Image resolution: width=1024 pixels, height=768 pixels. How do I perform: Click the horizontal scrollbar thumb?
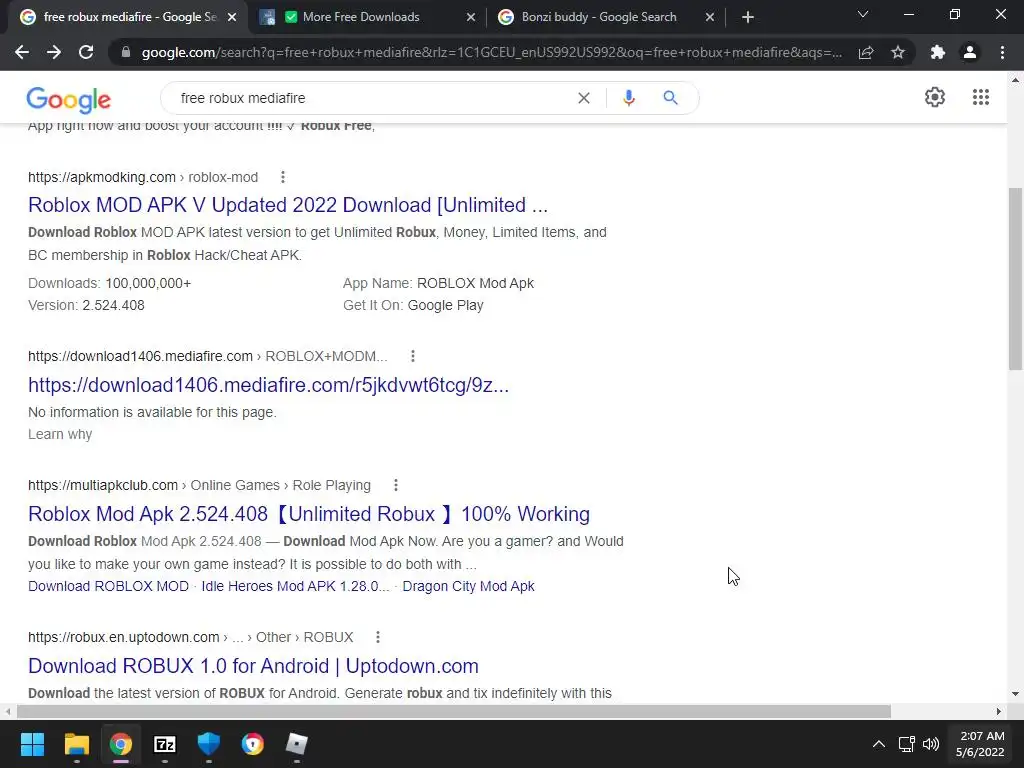click(x=454, y=711)
